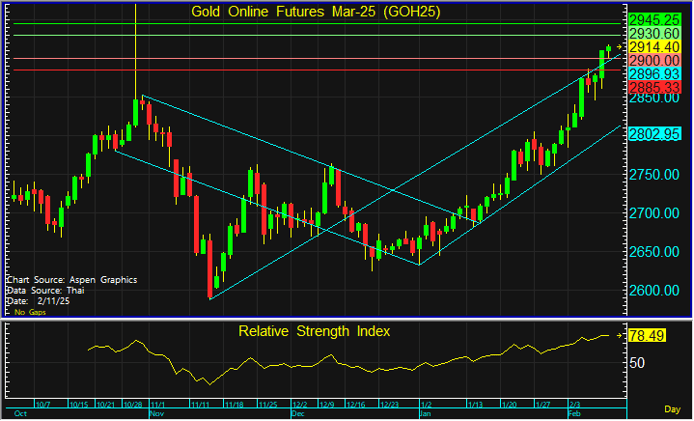Click the green 2945.25 price tag

pyautogui.click(x=655, y=20)
